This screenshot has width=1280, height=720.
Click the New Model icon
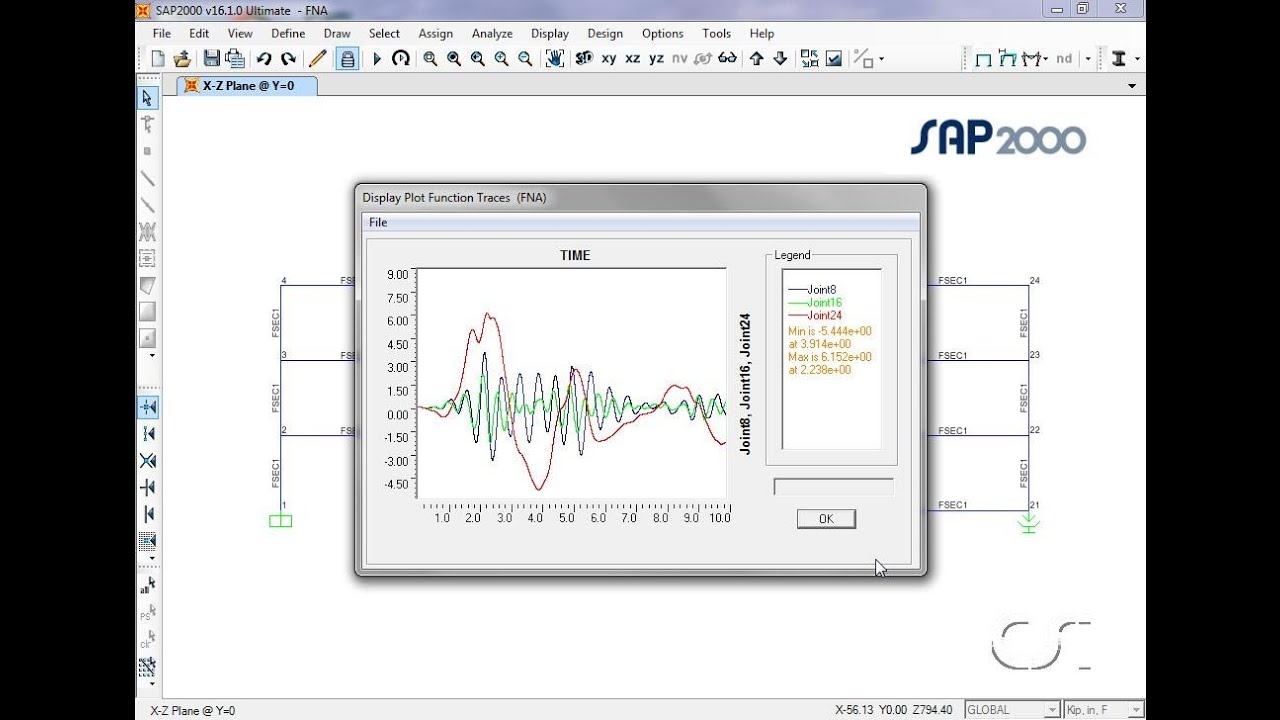coord(158,59)
